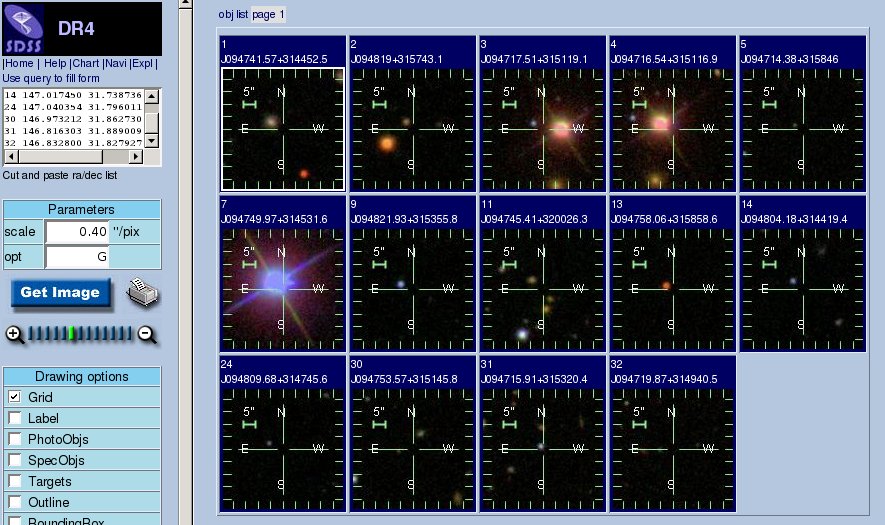Click the left panel scroll up arrow

click(185, 3)
